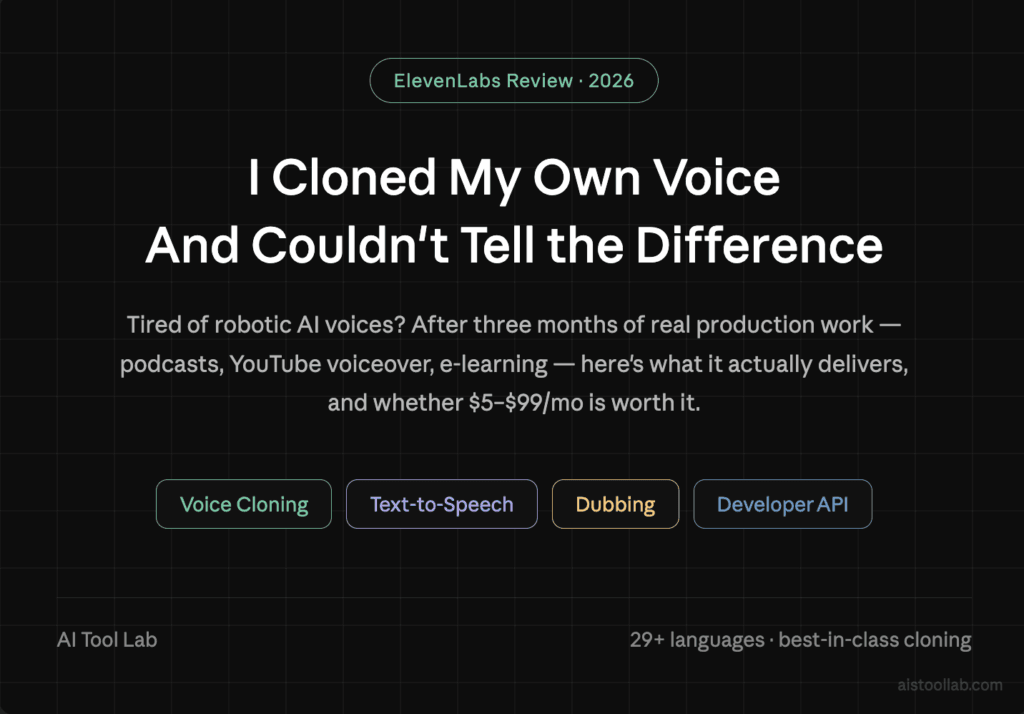The width and height of the screenshot is (1024, 714).
Task: Click the text 'and whether $5–$99/mo is worth it.'
Action: [x=514, y=403]
